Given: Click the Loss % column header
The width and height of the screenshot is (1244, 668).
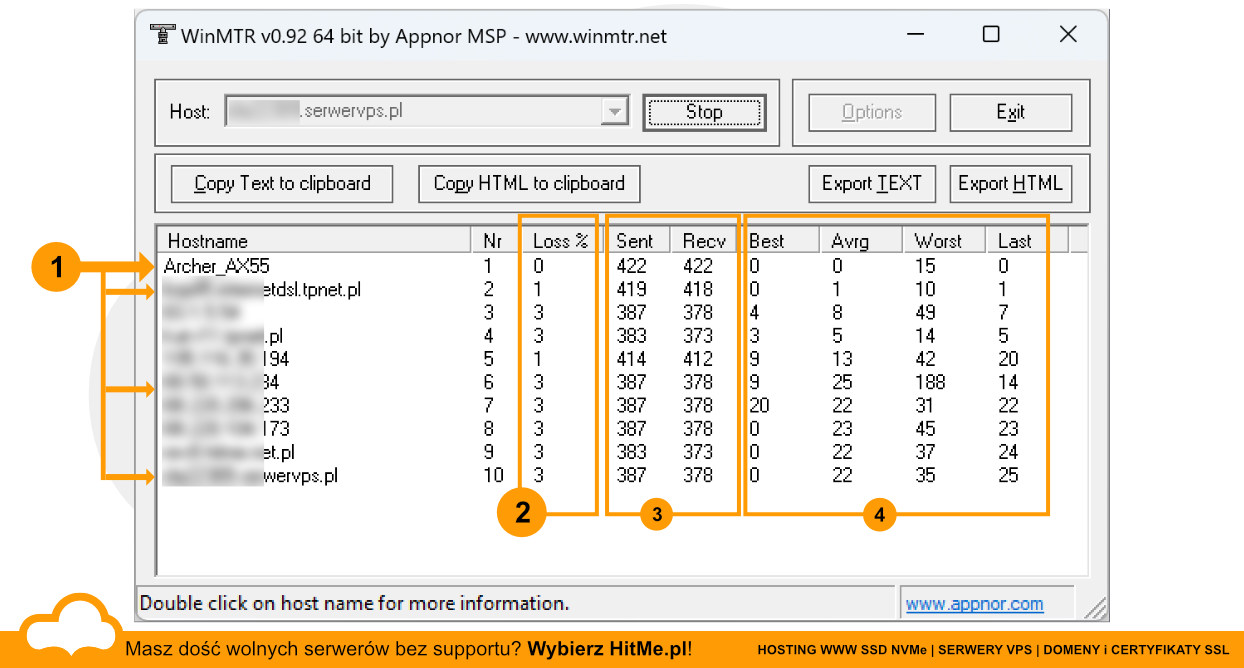Looking at the screenshot, I should [x=560, y=241].
